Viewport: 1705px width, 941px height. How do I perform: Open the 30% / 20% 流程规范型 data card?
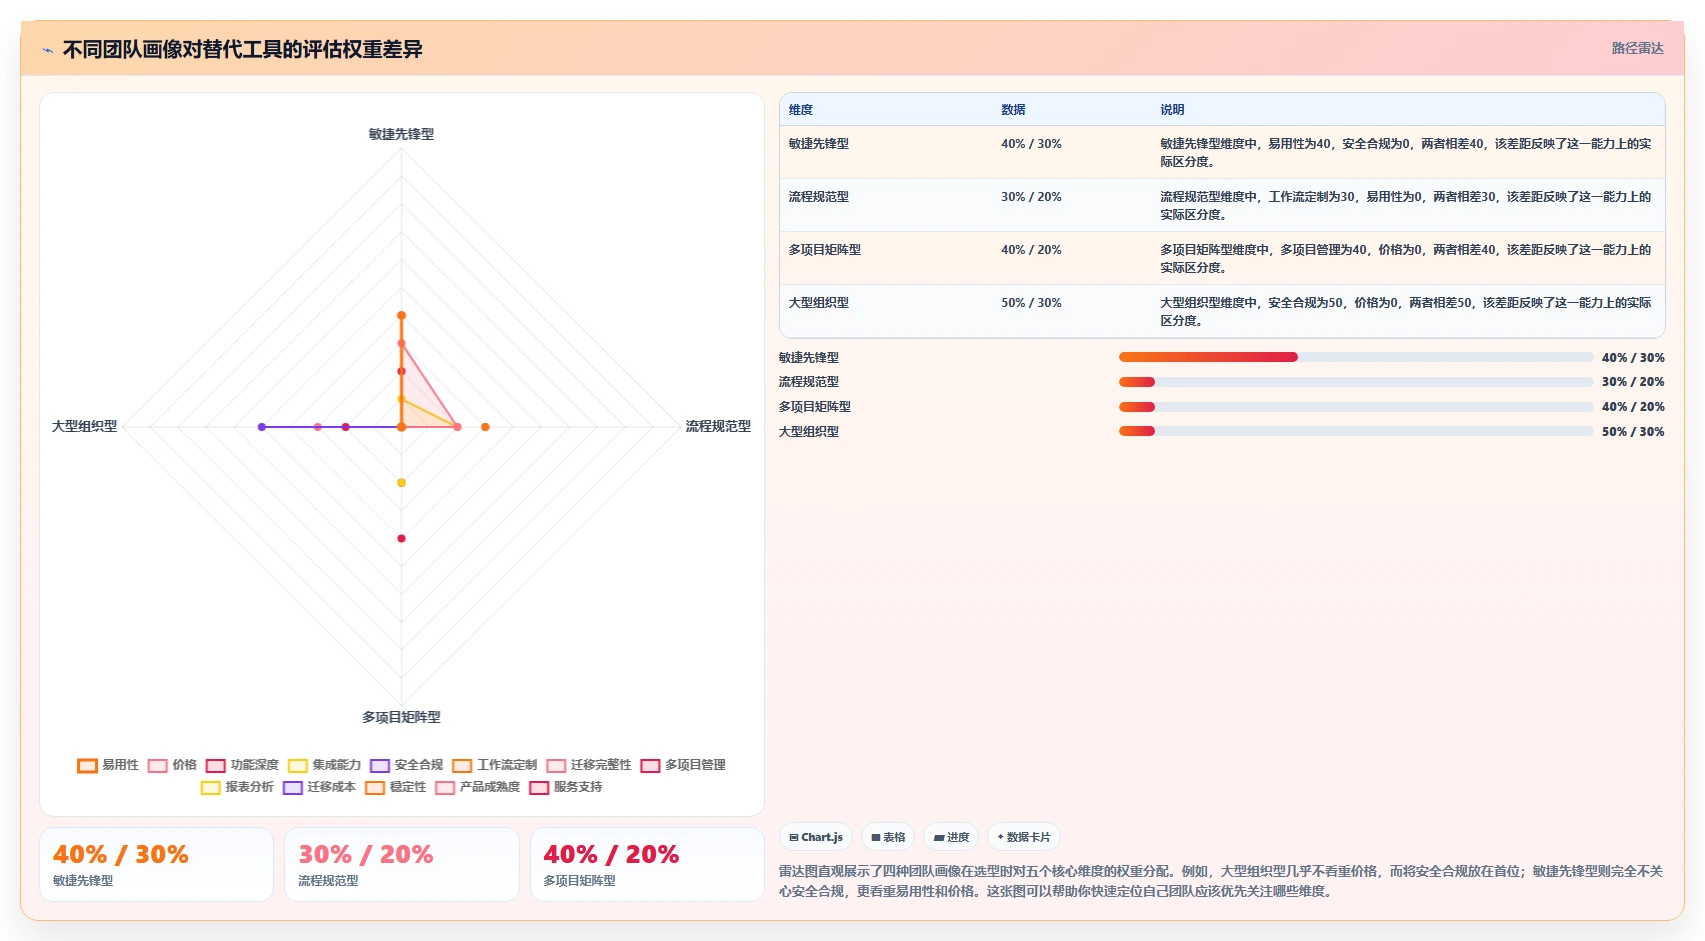(402, 865)
